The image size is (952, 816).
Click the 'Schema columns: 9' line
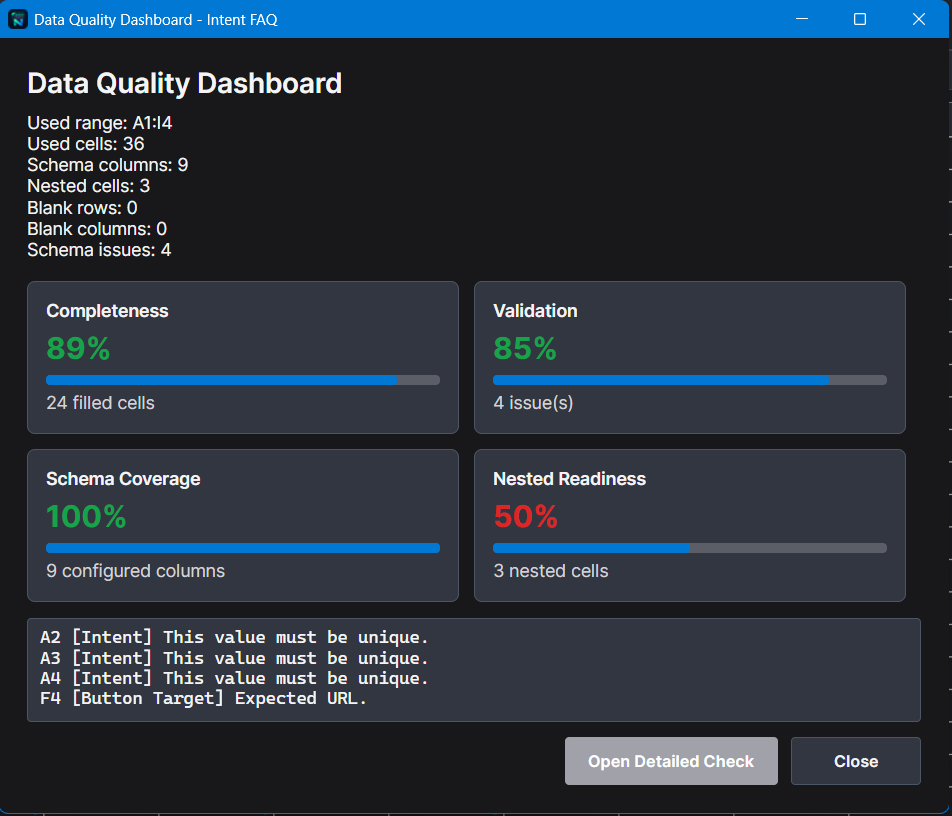[107, 165]
